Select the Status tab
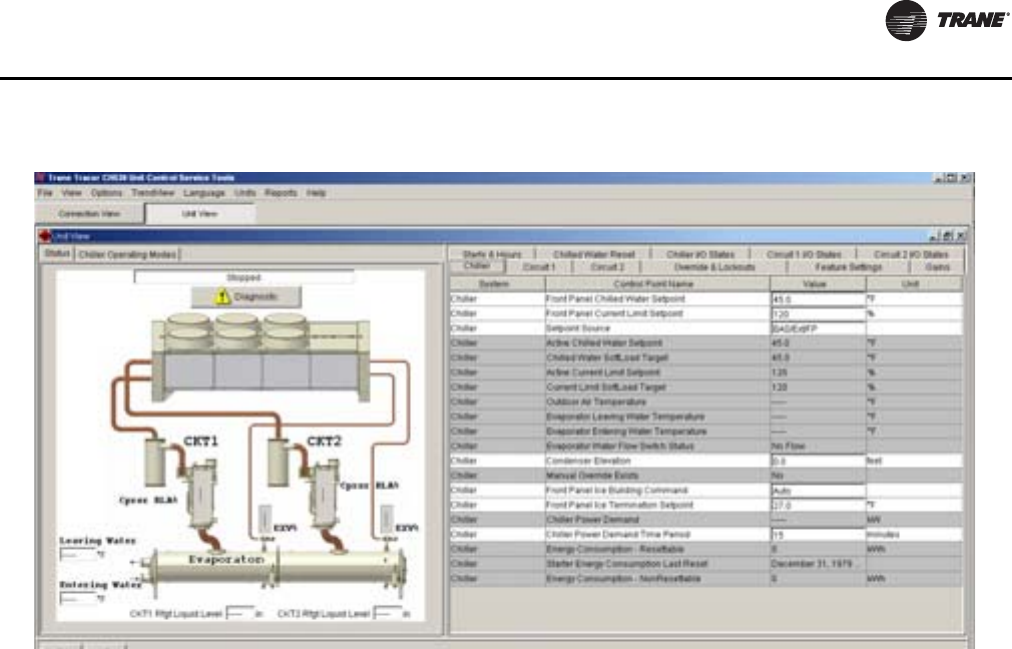1012x649 pixels. (57, 254)
